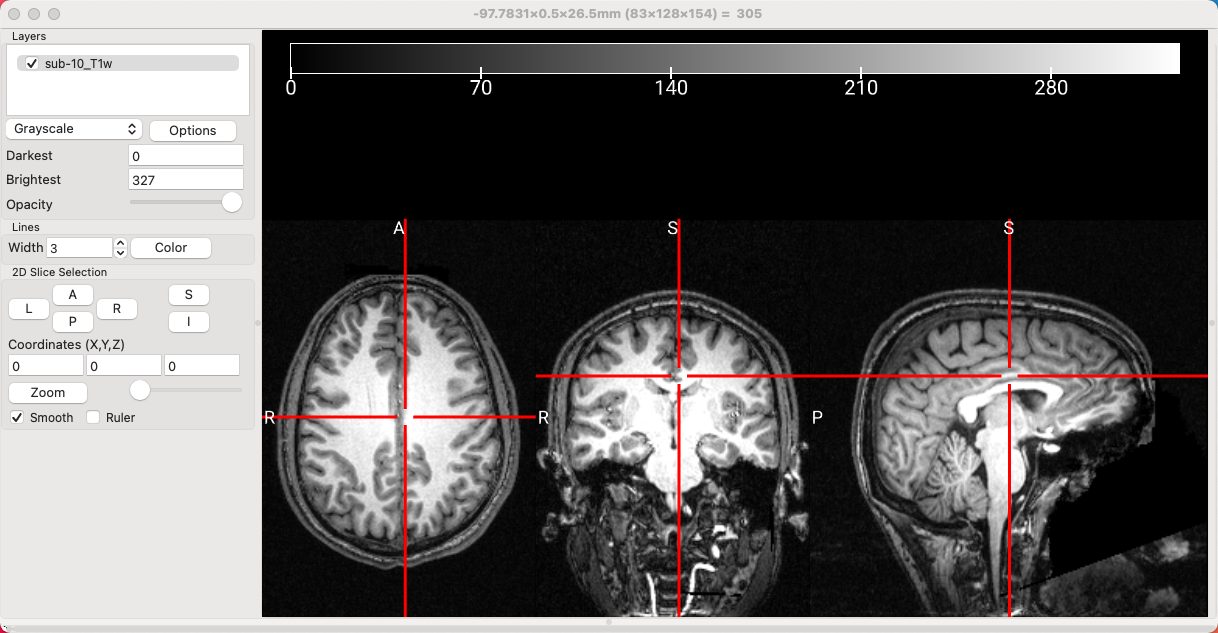Click the Darkest label
The image size is (1218, 633).
(29, 156)
